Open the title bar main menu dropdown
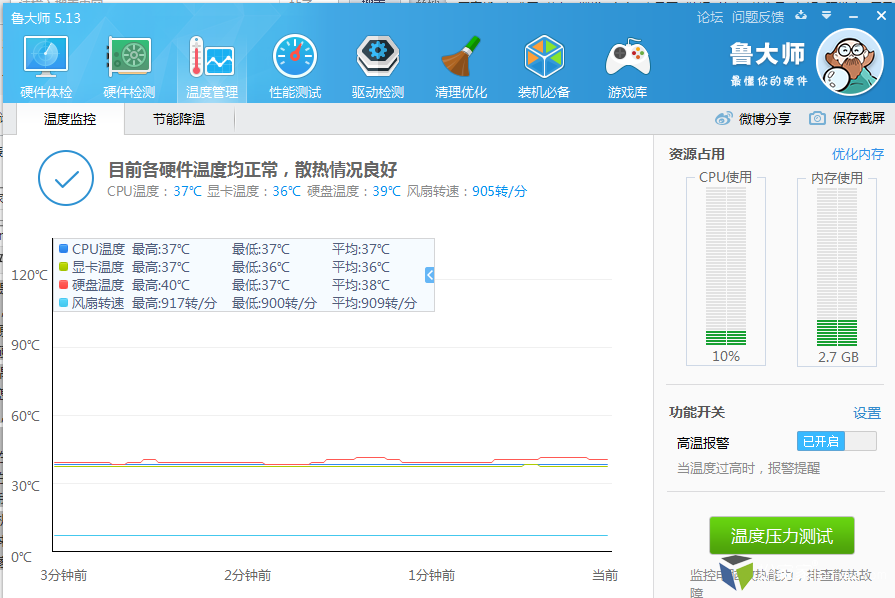Viewport: 895px width, 598px height. (x=827, y=16)
